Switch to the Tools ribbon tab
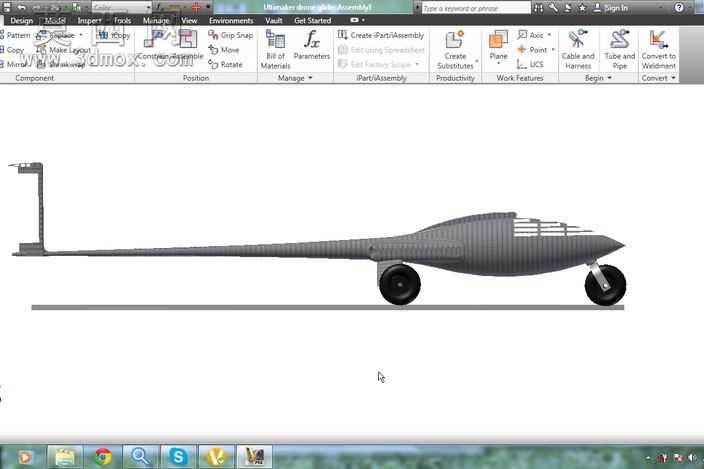Viewport: 704px width, 469px height. point(122,21)
